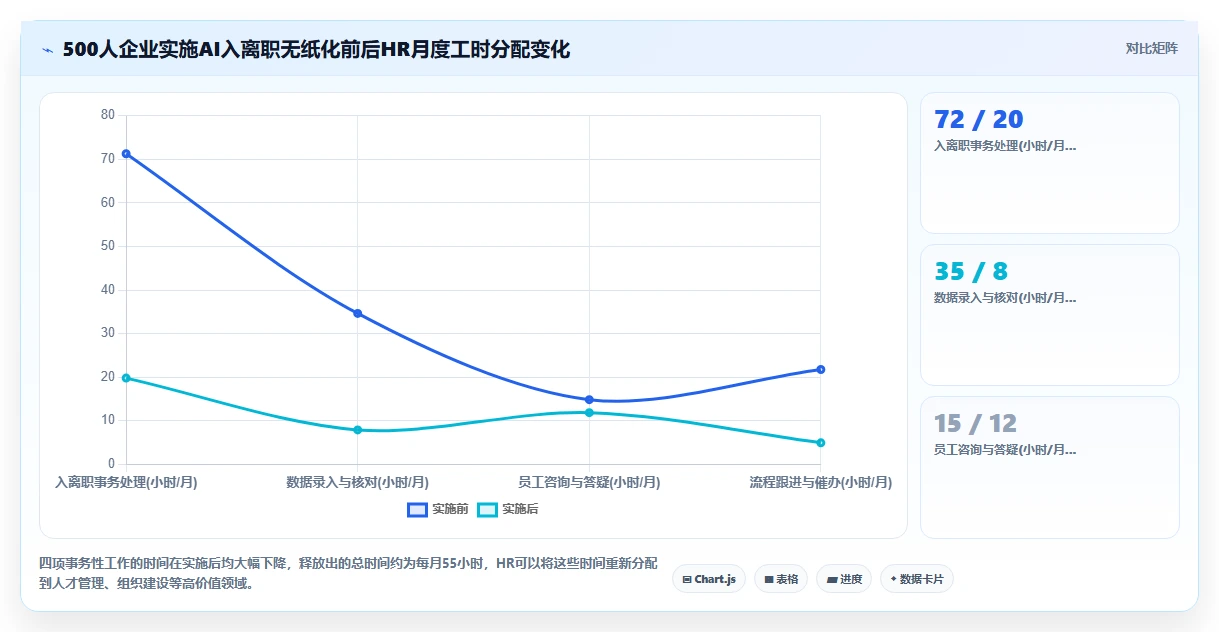The height and width of the screenshot is (632, 1219).
Task: Click the 实施后 data point at 入离职事务处理
Action: click(126, 378)
